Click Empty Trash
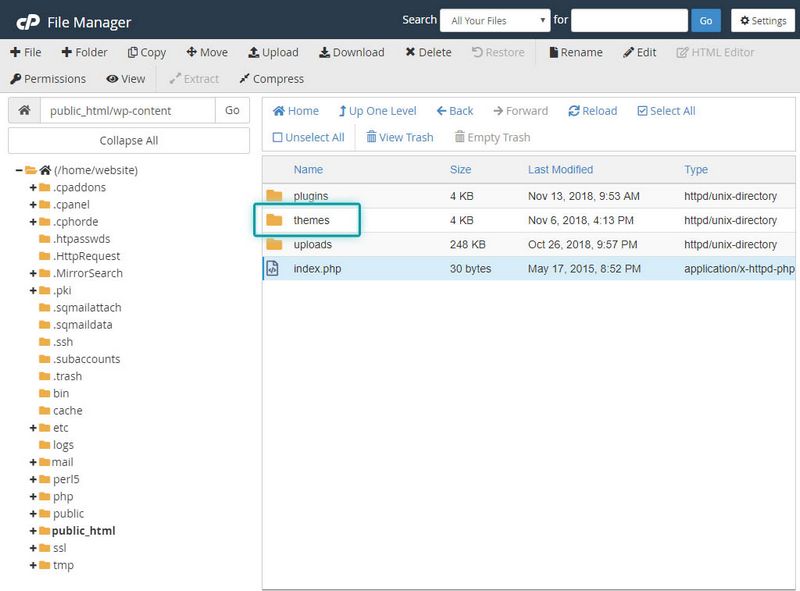Screen dimensions: 800x591 pos(492,137)
